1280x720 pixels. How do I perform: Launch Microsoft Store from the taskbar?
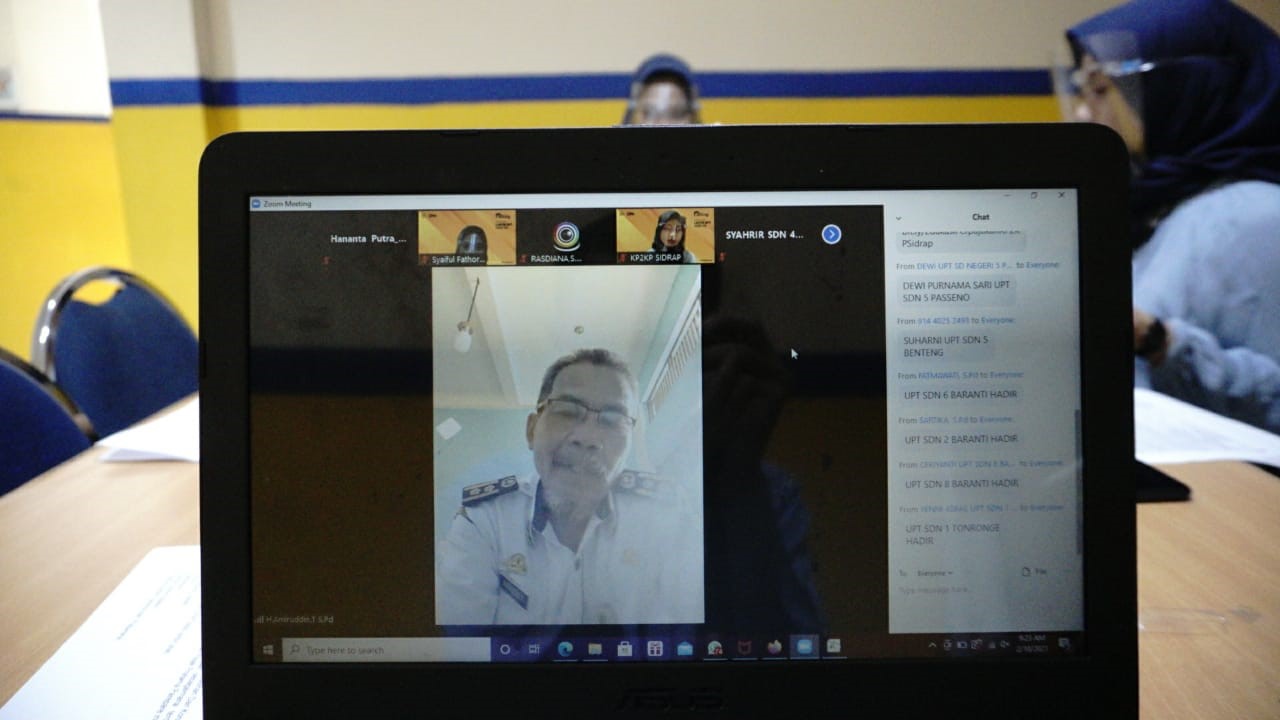[625, 649]
